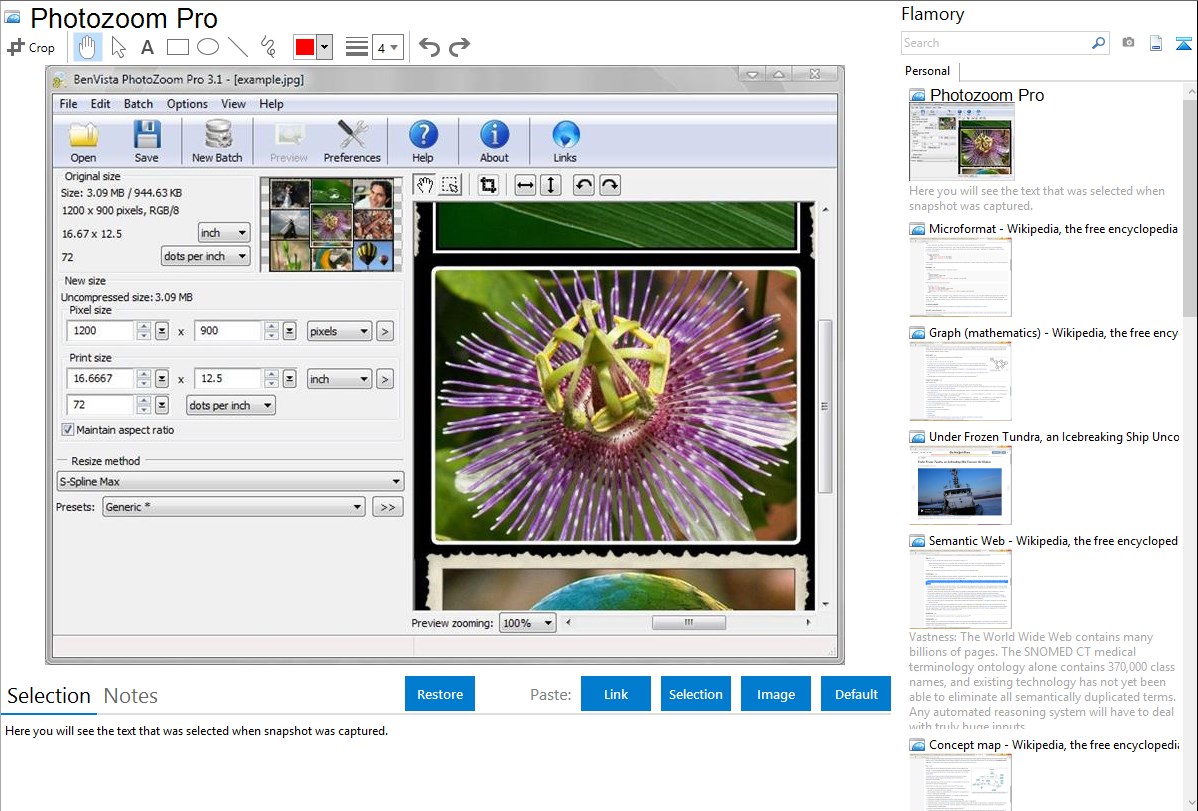Select the Crop tool in Flamory toolbar
The image size is (1198, 811).
point(31,47)
